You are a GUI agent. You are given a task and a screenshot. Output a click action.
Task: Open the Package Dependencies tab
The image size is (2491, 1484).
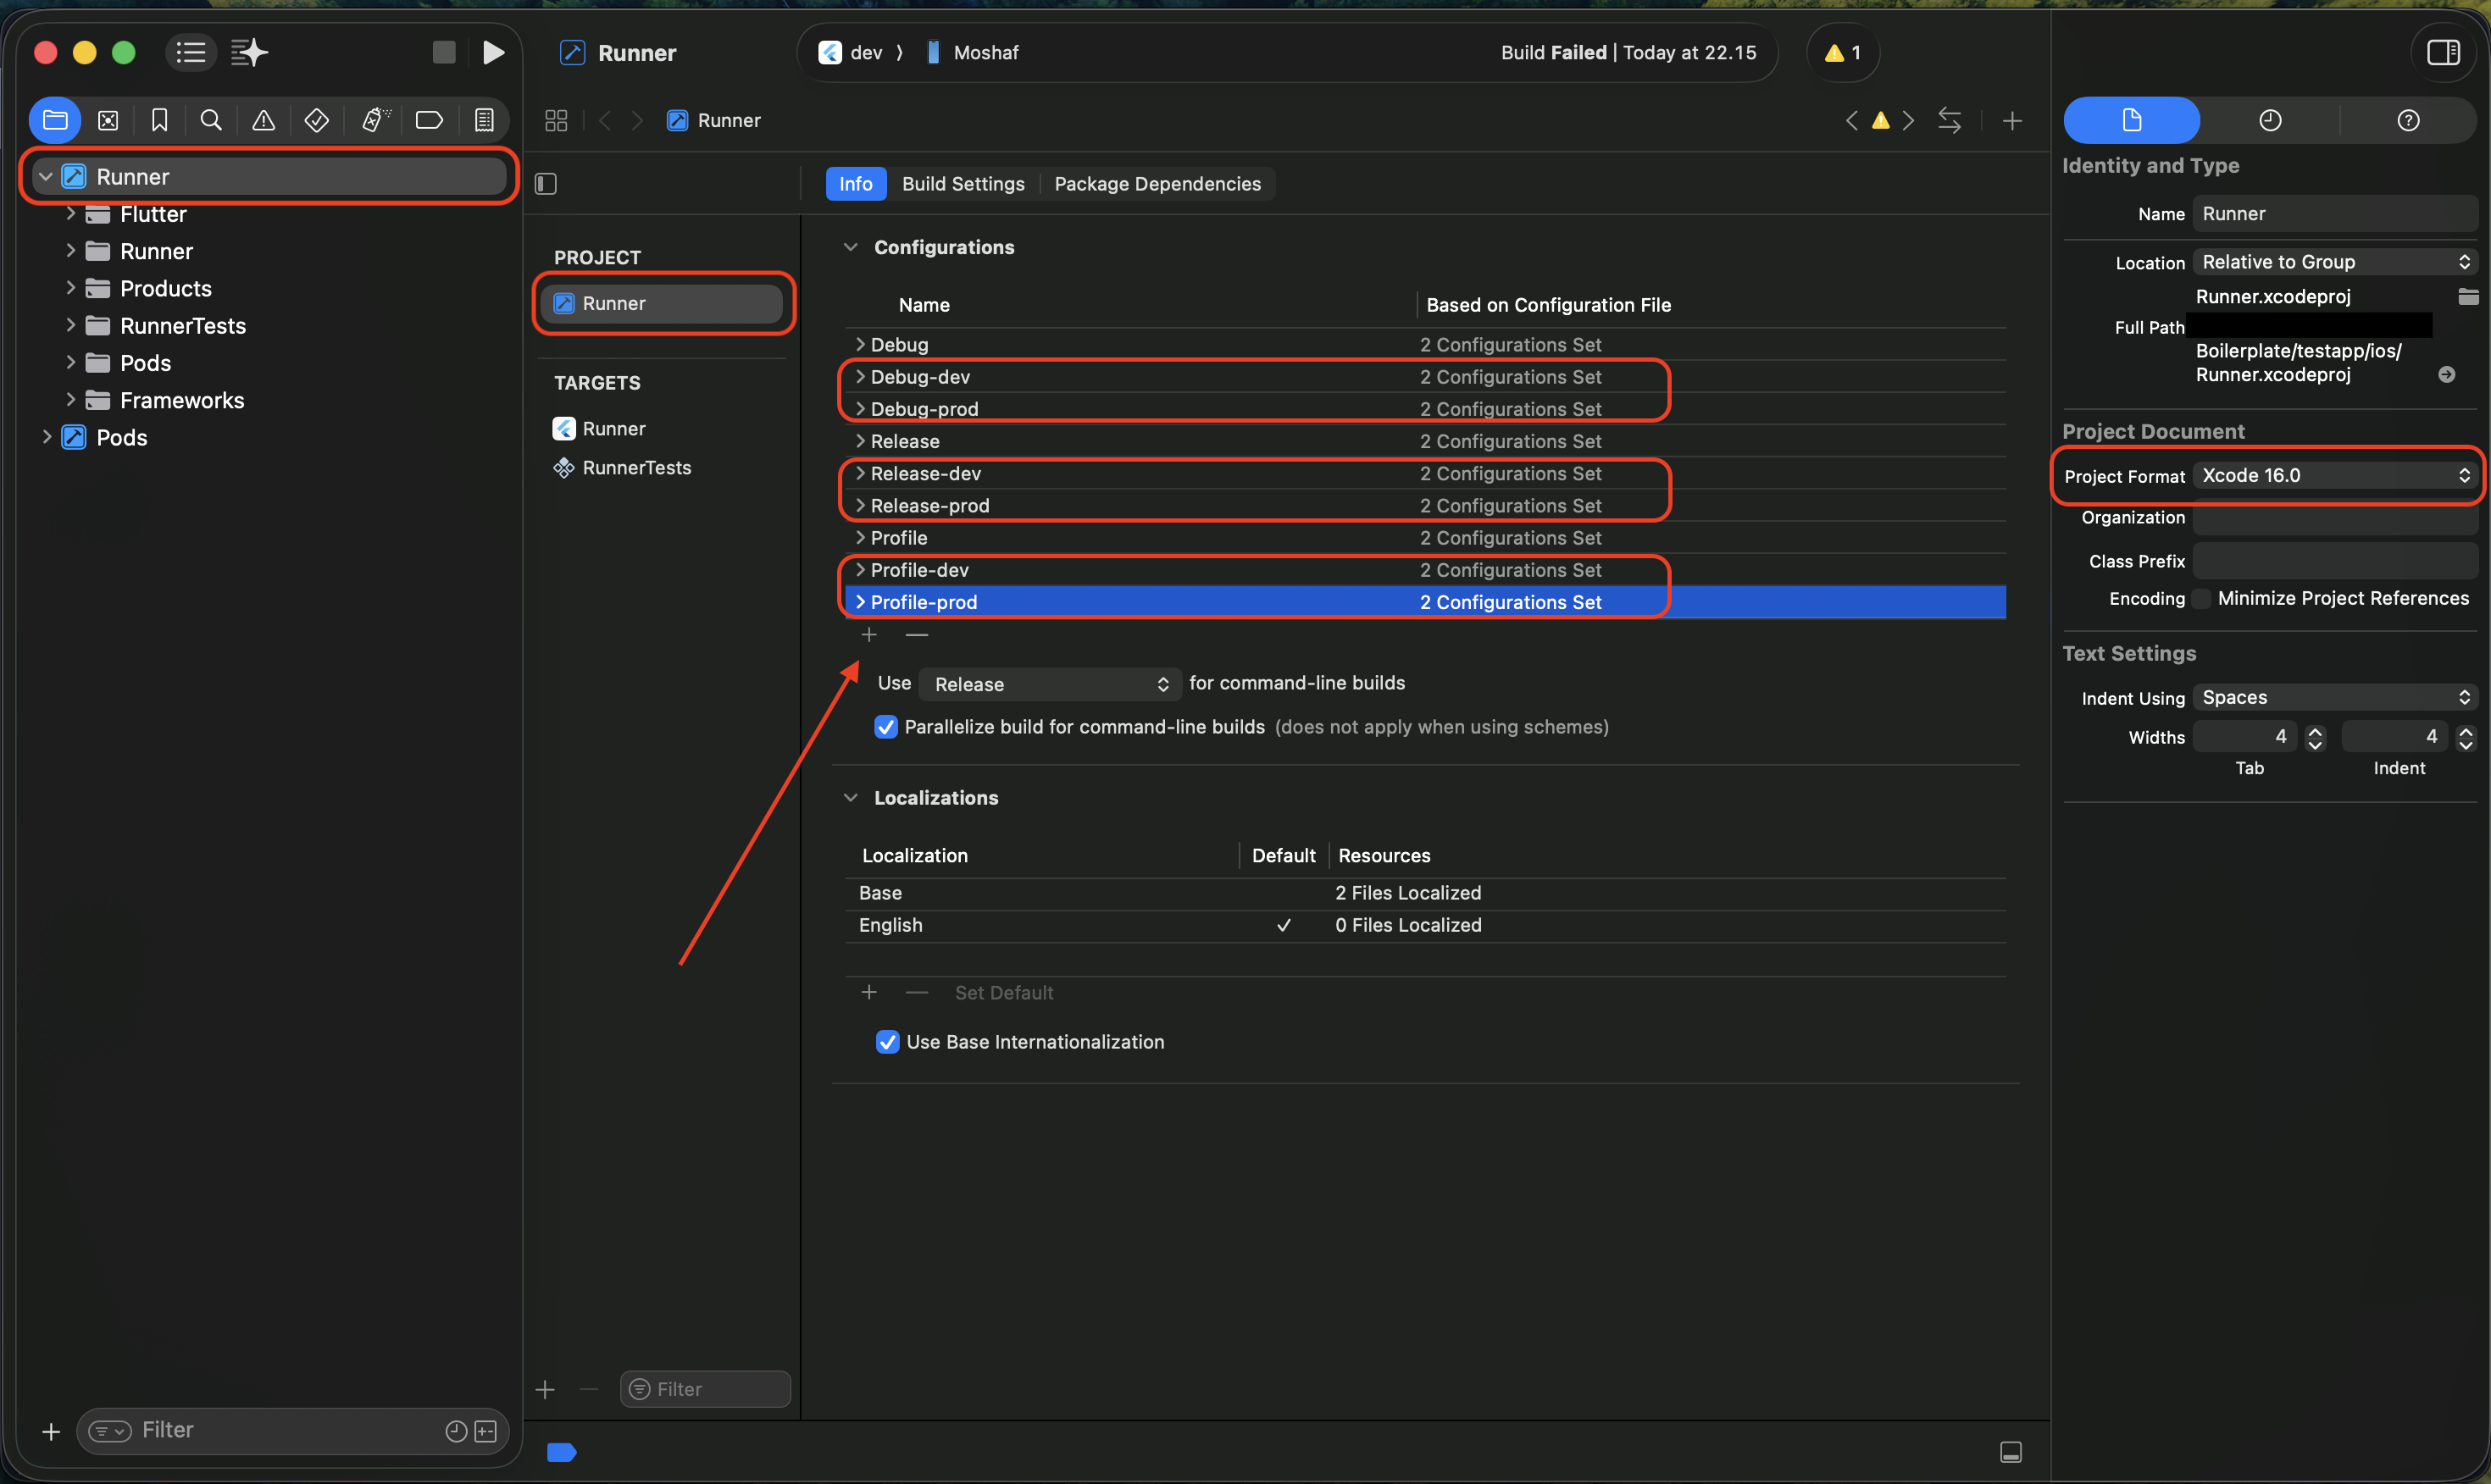click(x=1157, y=183)
